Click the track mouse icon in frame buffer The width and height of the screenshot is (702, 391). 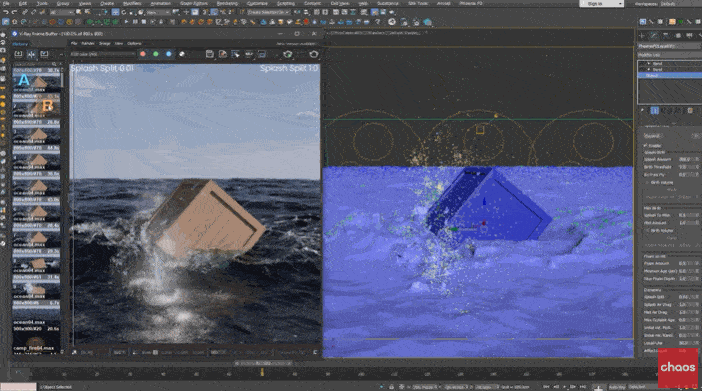[235, 54]
